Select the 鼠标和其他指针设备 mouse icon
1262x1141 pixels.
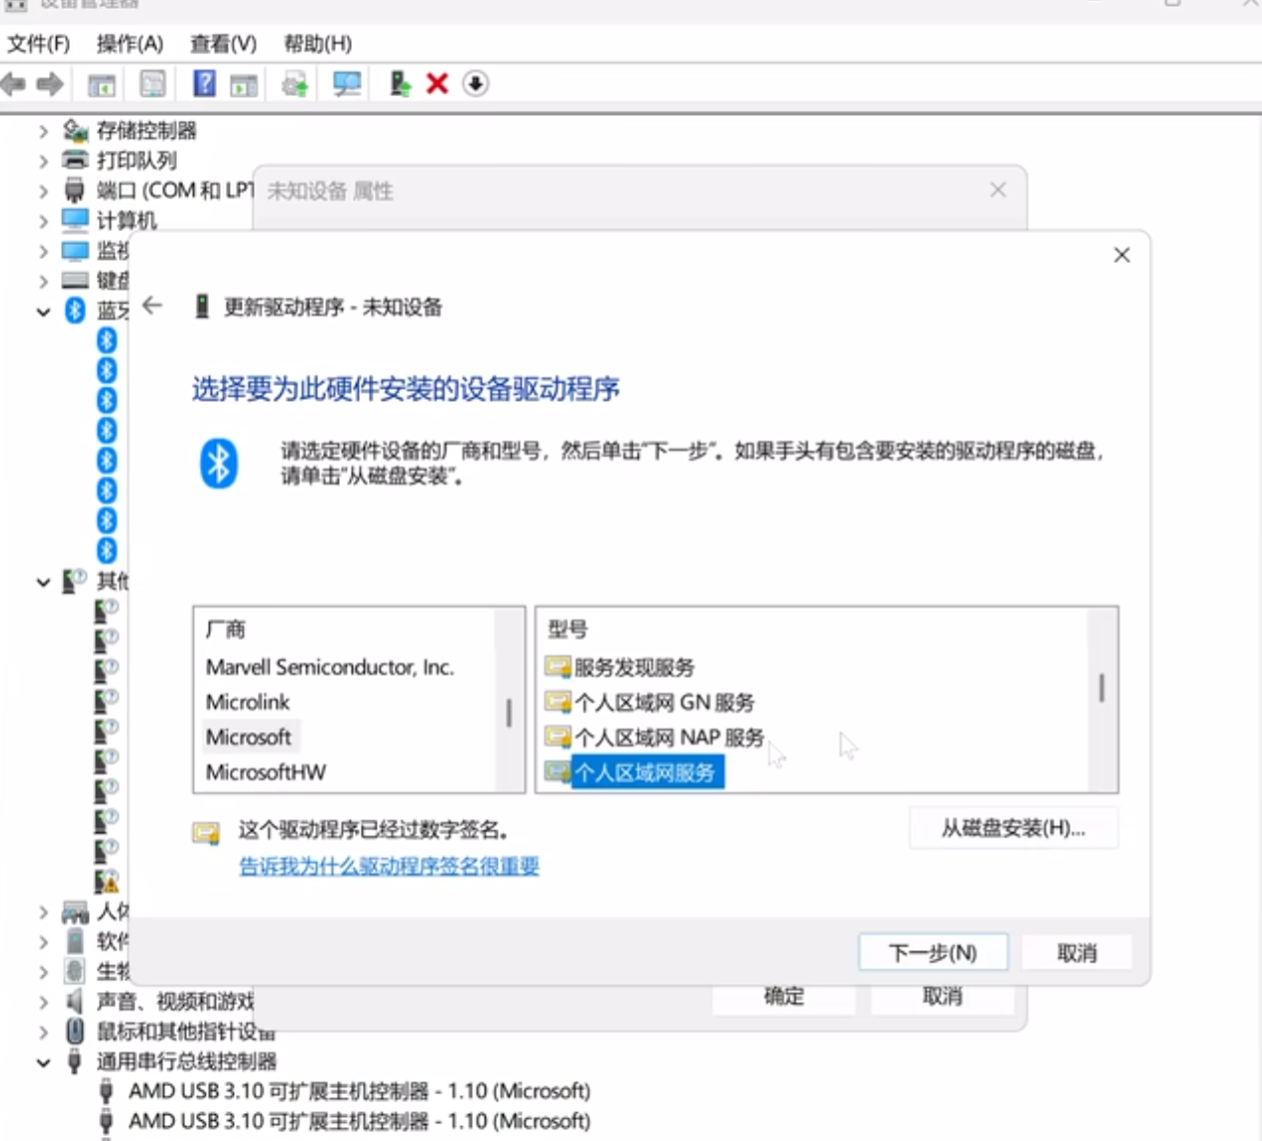[x=75, y=1030]
